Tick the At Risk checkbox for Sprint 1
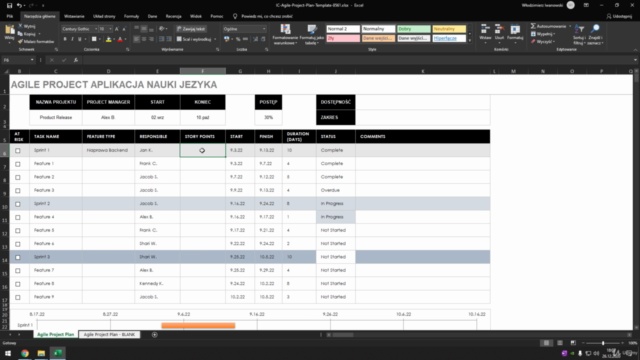Image resolution: width=640 pixels, height=360 pixels. (18, 151)
